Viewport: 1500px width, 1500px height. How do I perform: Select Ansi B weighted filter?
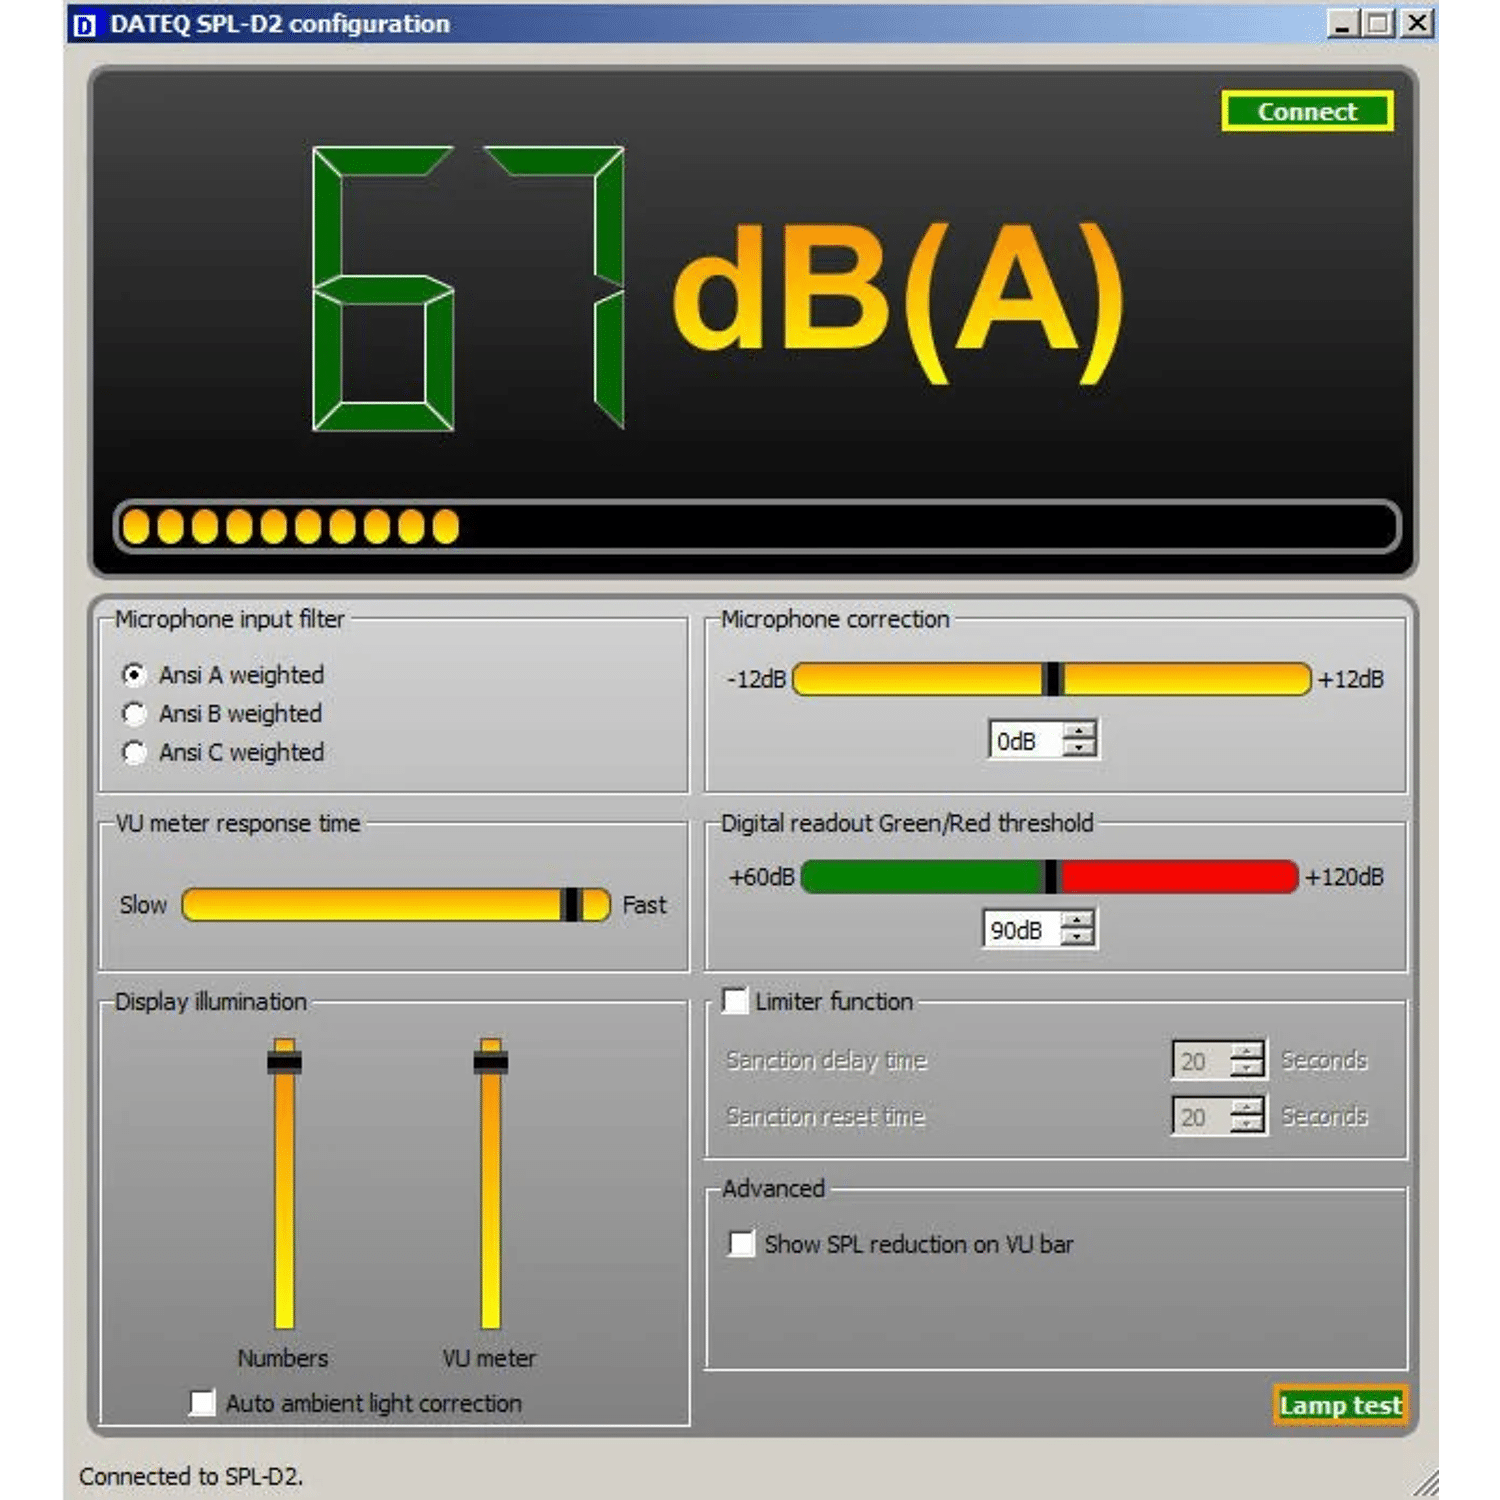coord(134,714)
